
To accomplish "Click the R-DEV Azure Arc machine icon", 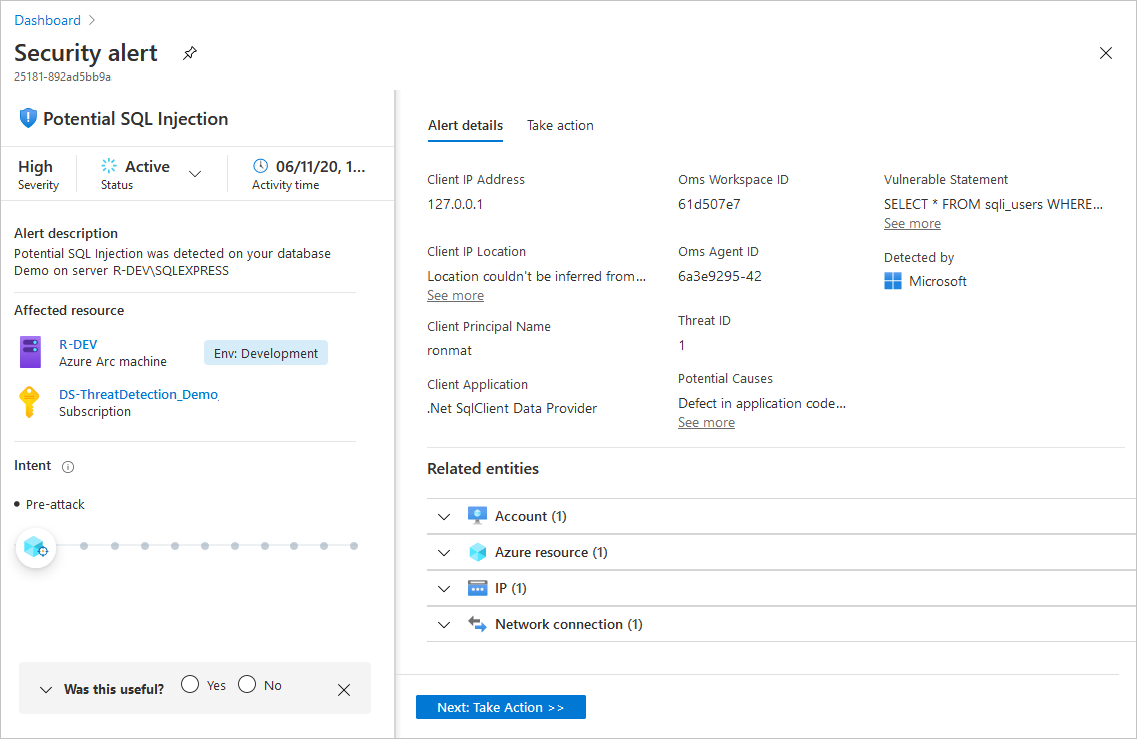I will tap(31, 352).
